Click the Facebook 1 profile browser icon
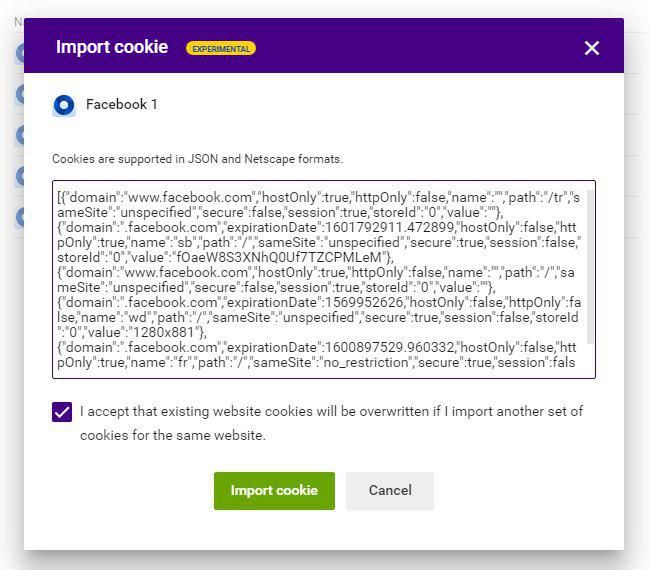This screenshot has width=650, height=570. pos(64,105)
